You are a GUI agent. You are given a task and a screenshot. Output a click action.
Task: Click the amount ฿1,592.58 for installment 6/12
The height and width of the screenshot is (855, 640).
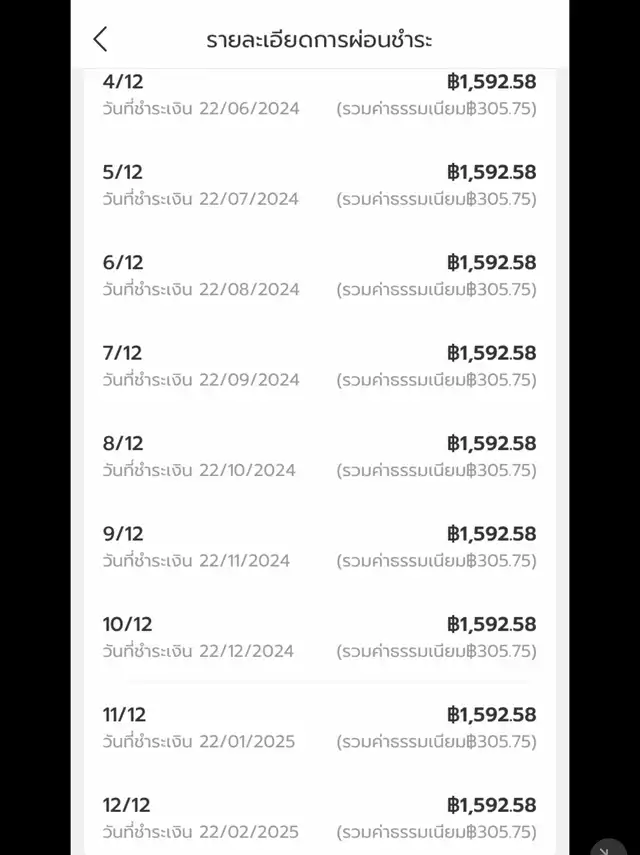tap(491, 262)
